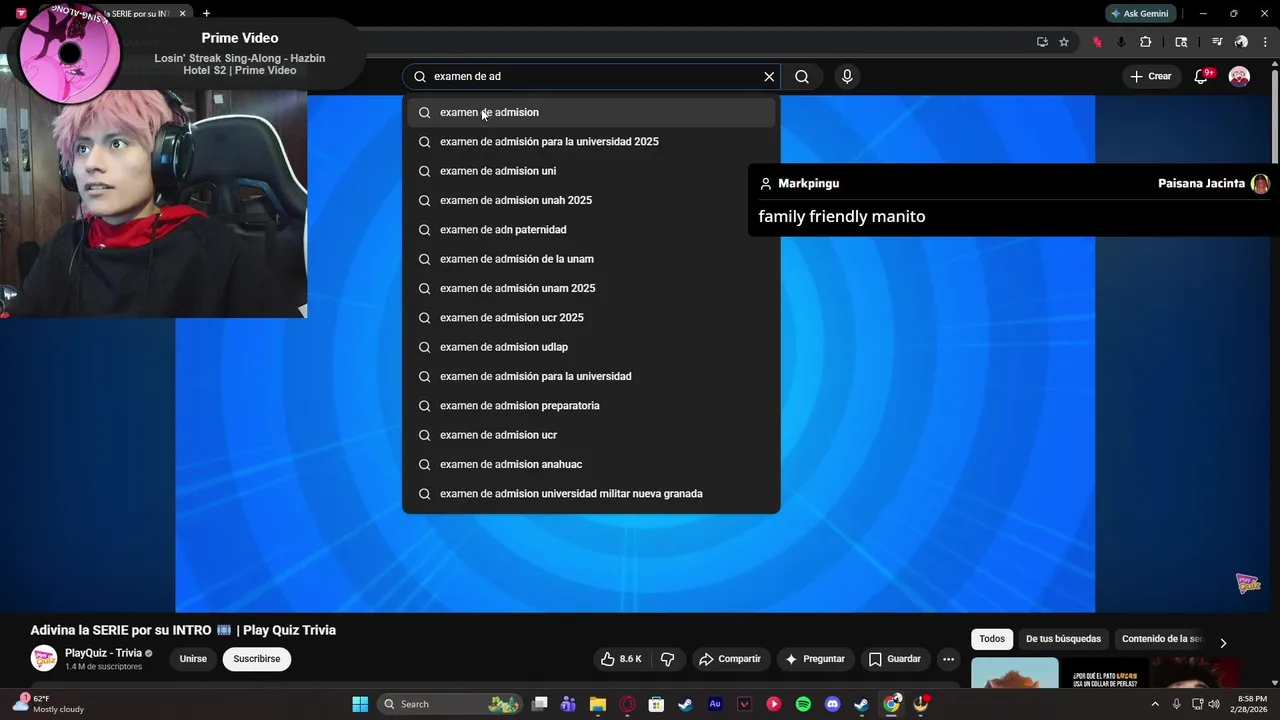Open the Windows Start menu
1280x720 pixels.
pos(360,704)
